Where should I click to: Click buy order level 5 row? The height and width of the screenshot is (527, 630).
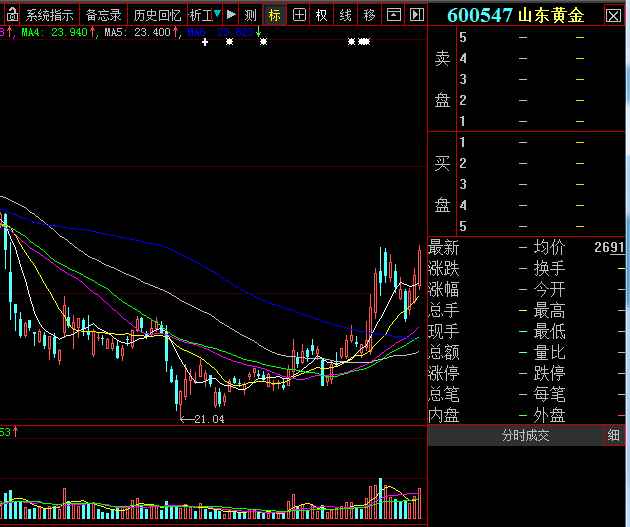[541, 227]
